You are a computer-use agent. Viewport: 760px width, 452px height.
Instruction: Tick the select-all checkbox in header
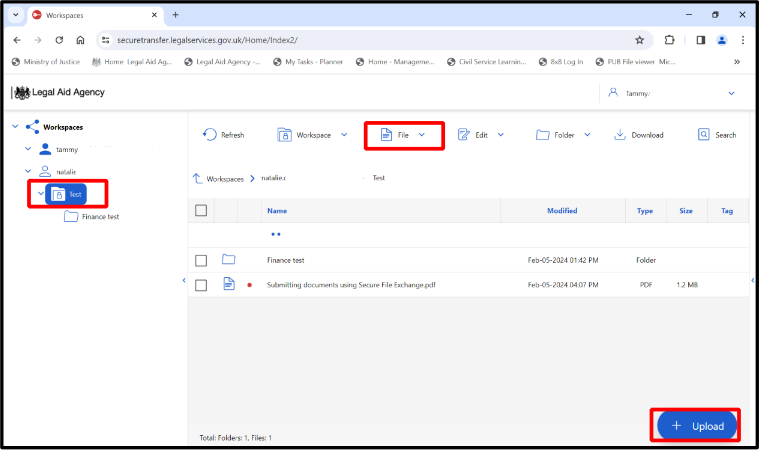(201, 211)
